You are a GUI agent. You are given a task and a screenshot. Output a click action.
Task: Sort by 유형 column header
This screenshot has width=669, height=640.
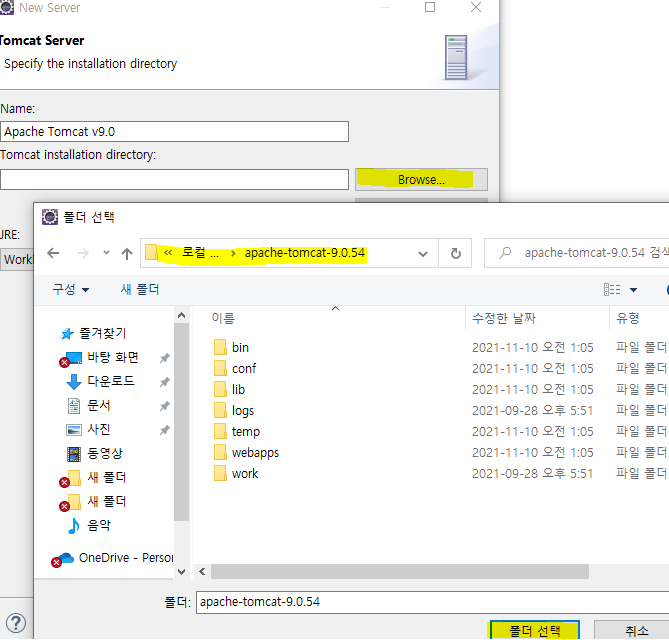tap(628, 318)
